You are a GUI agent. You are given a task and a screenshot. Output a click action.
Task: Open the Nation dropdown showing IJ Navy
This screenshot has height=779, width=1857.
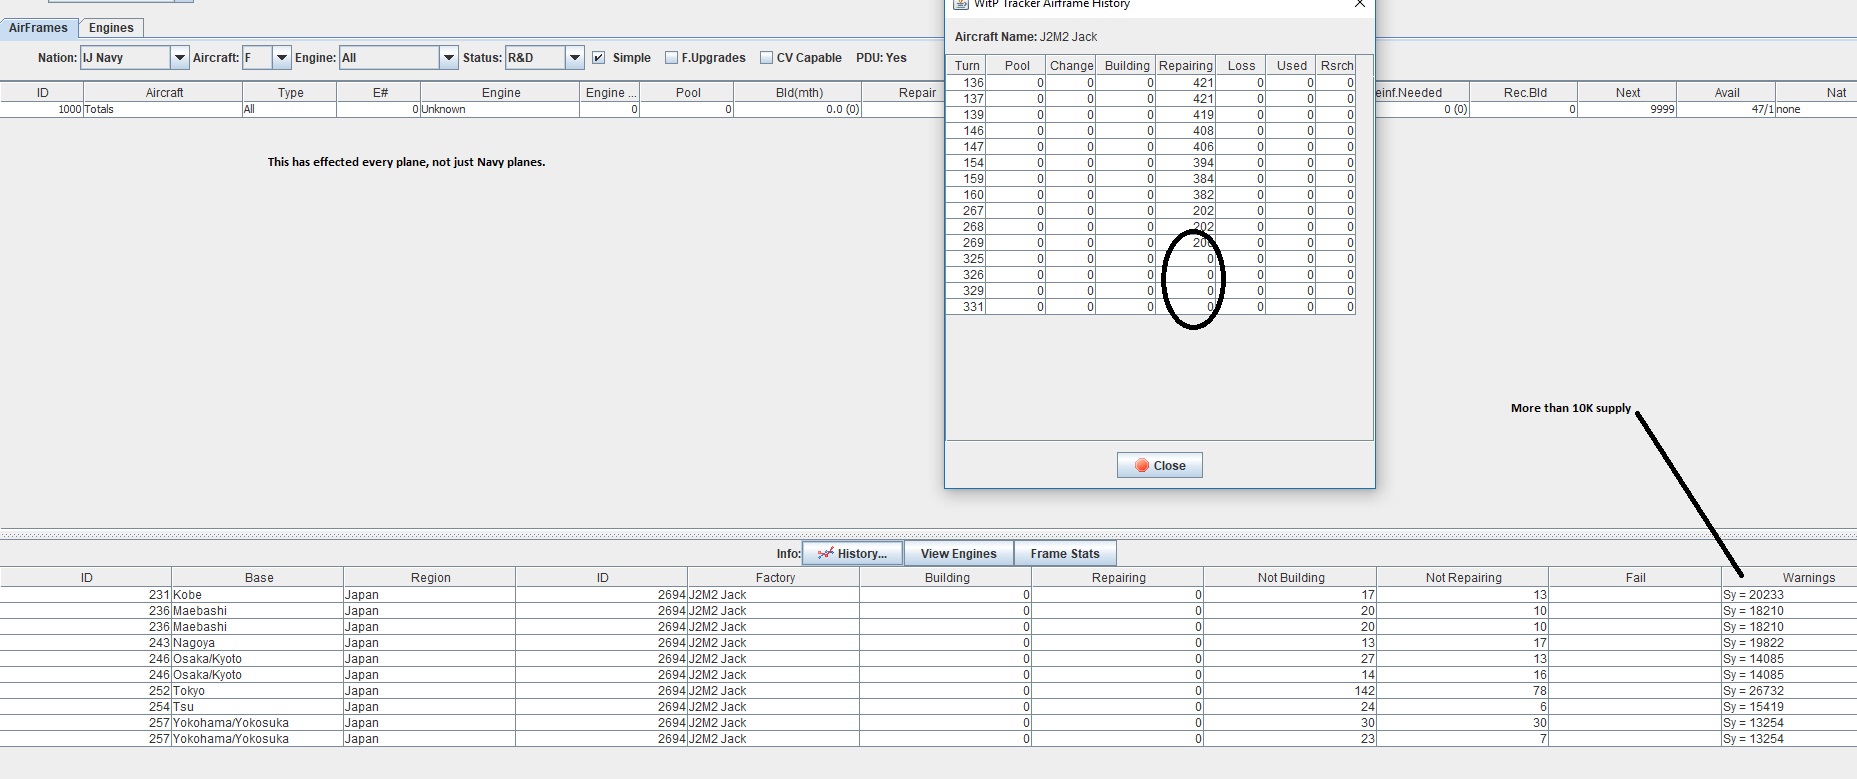pyautogui.click(x=180, y=58)
